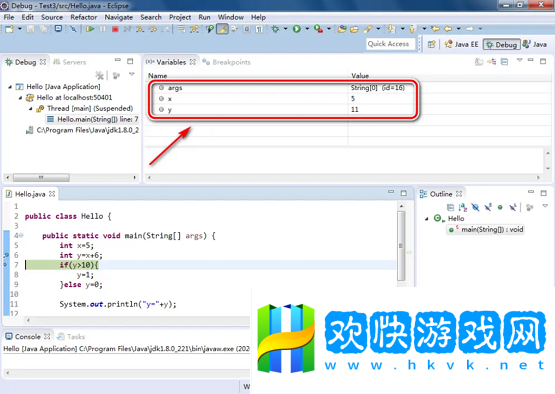Click the Step Over icon

click(153, 29)
